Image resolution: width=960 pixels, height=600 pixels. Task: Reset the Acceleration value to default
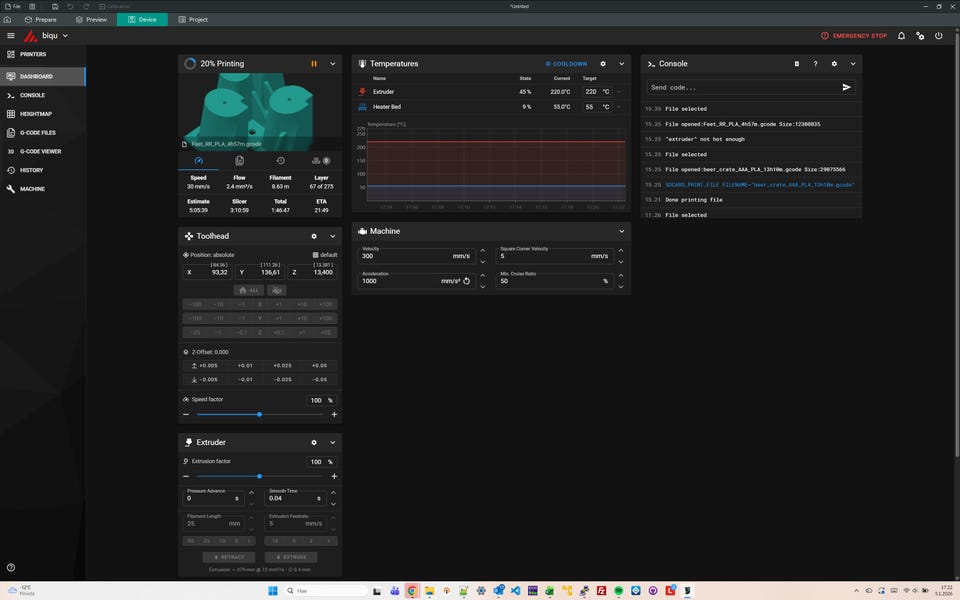pyautogui.click(x=467, y=281)
